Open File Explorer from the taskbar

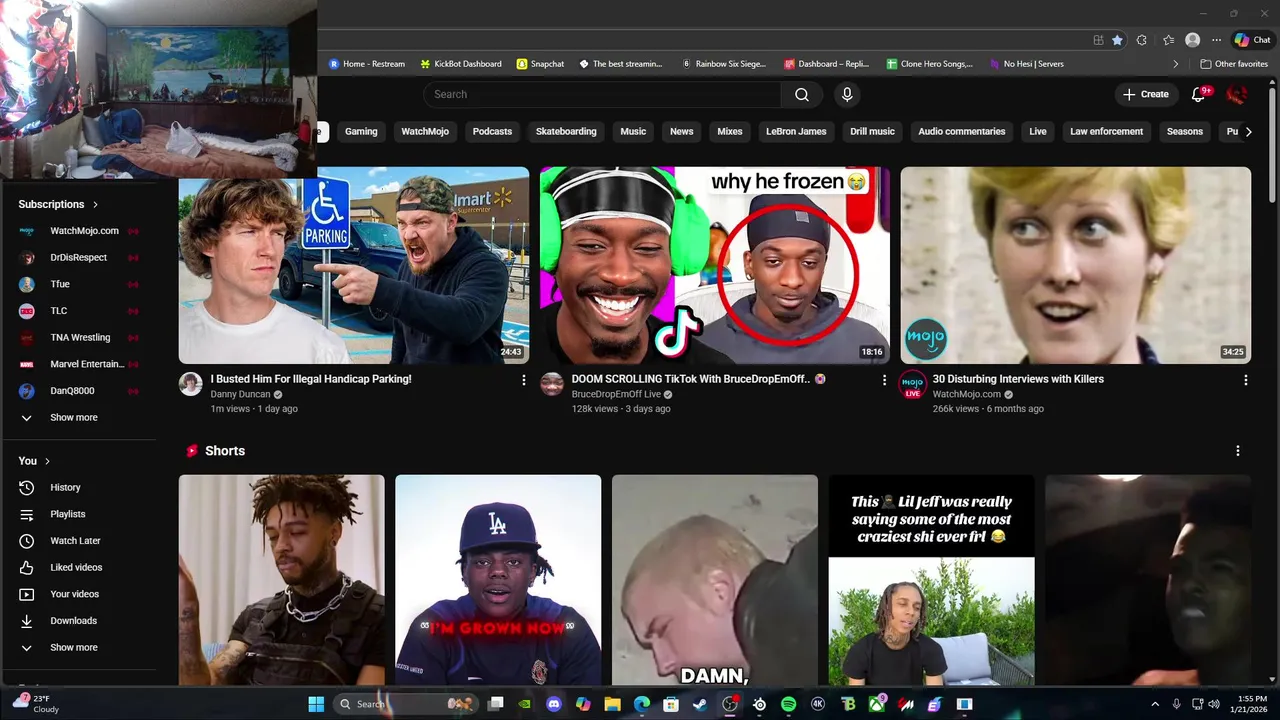[612, 704]
